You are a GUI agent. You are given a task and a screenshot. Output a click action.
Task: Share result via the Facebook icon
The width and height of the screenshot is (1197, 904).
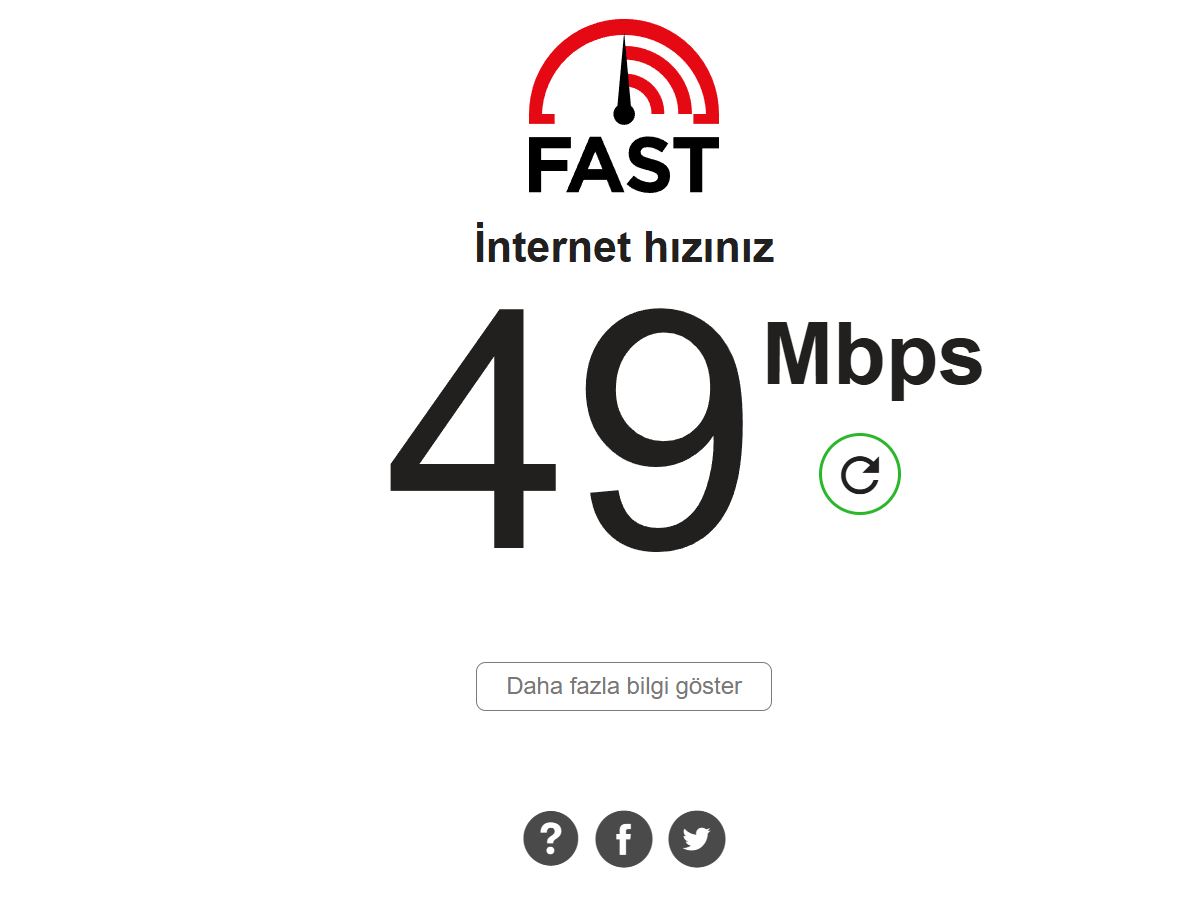(624, 838)
